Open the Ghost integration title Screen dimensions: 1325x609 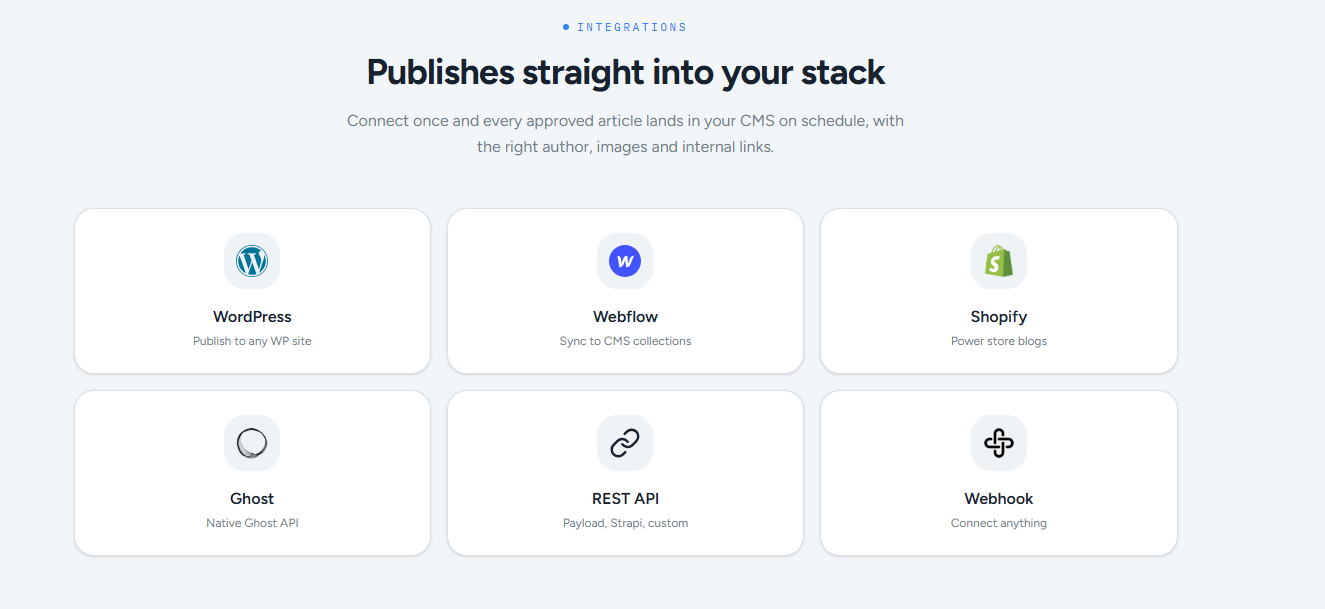pyautogui.click(x=252, y=499)
